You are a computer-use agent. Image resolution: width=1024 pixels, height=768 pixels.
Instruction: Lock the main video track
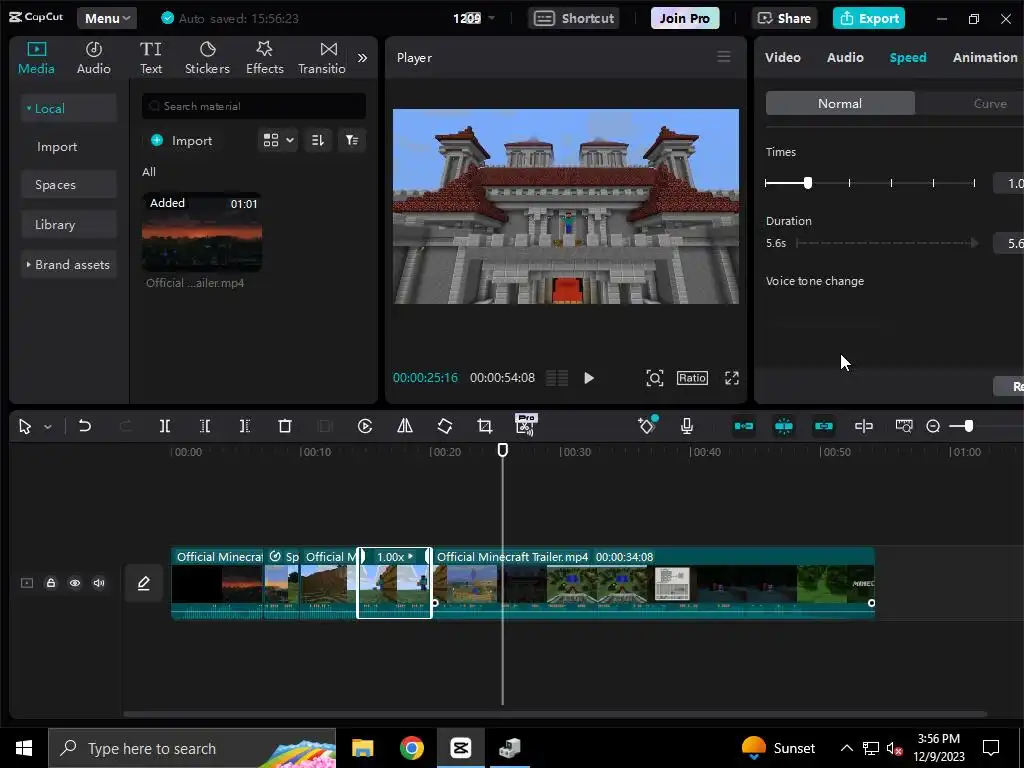pyautogui.click(x=51, y=583)
